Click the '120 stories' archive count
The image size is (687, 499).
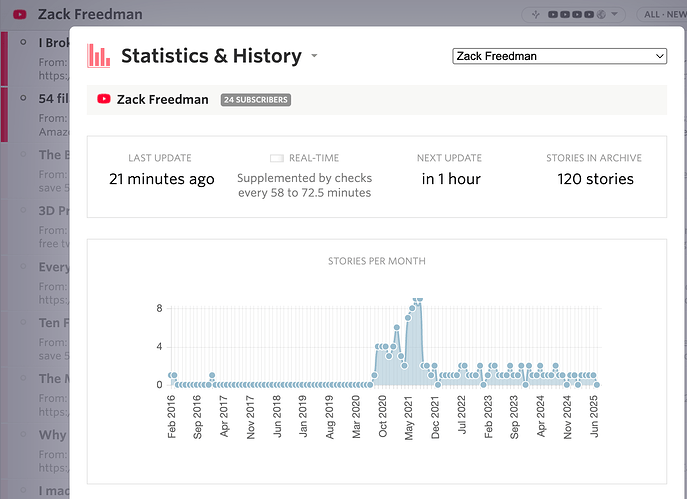595,179
